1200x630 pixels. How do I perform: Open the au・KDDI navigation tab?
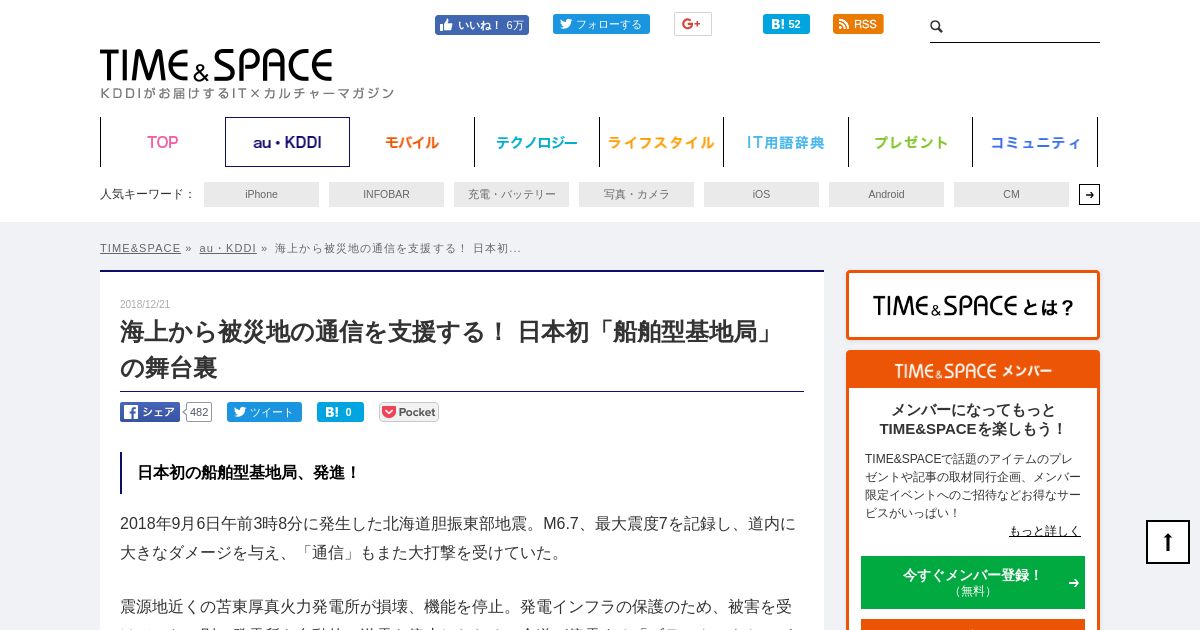tap(287, 142)
